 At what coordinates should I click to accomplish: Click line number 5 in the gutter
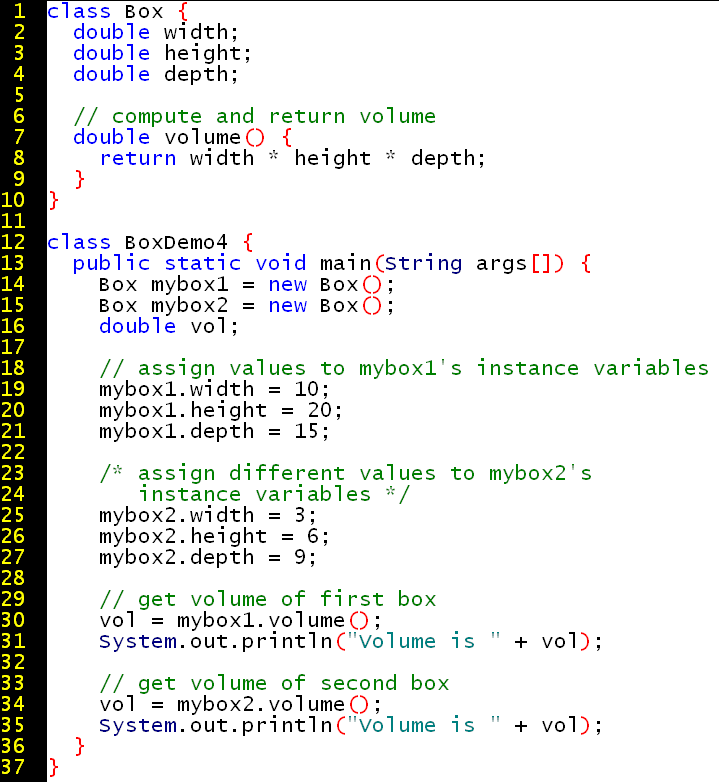pos(19,95)
